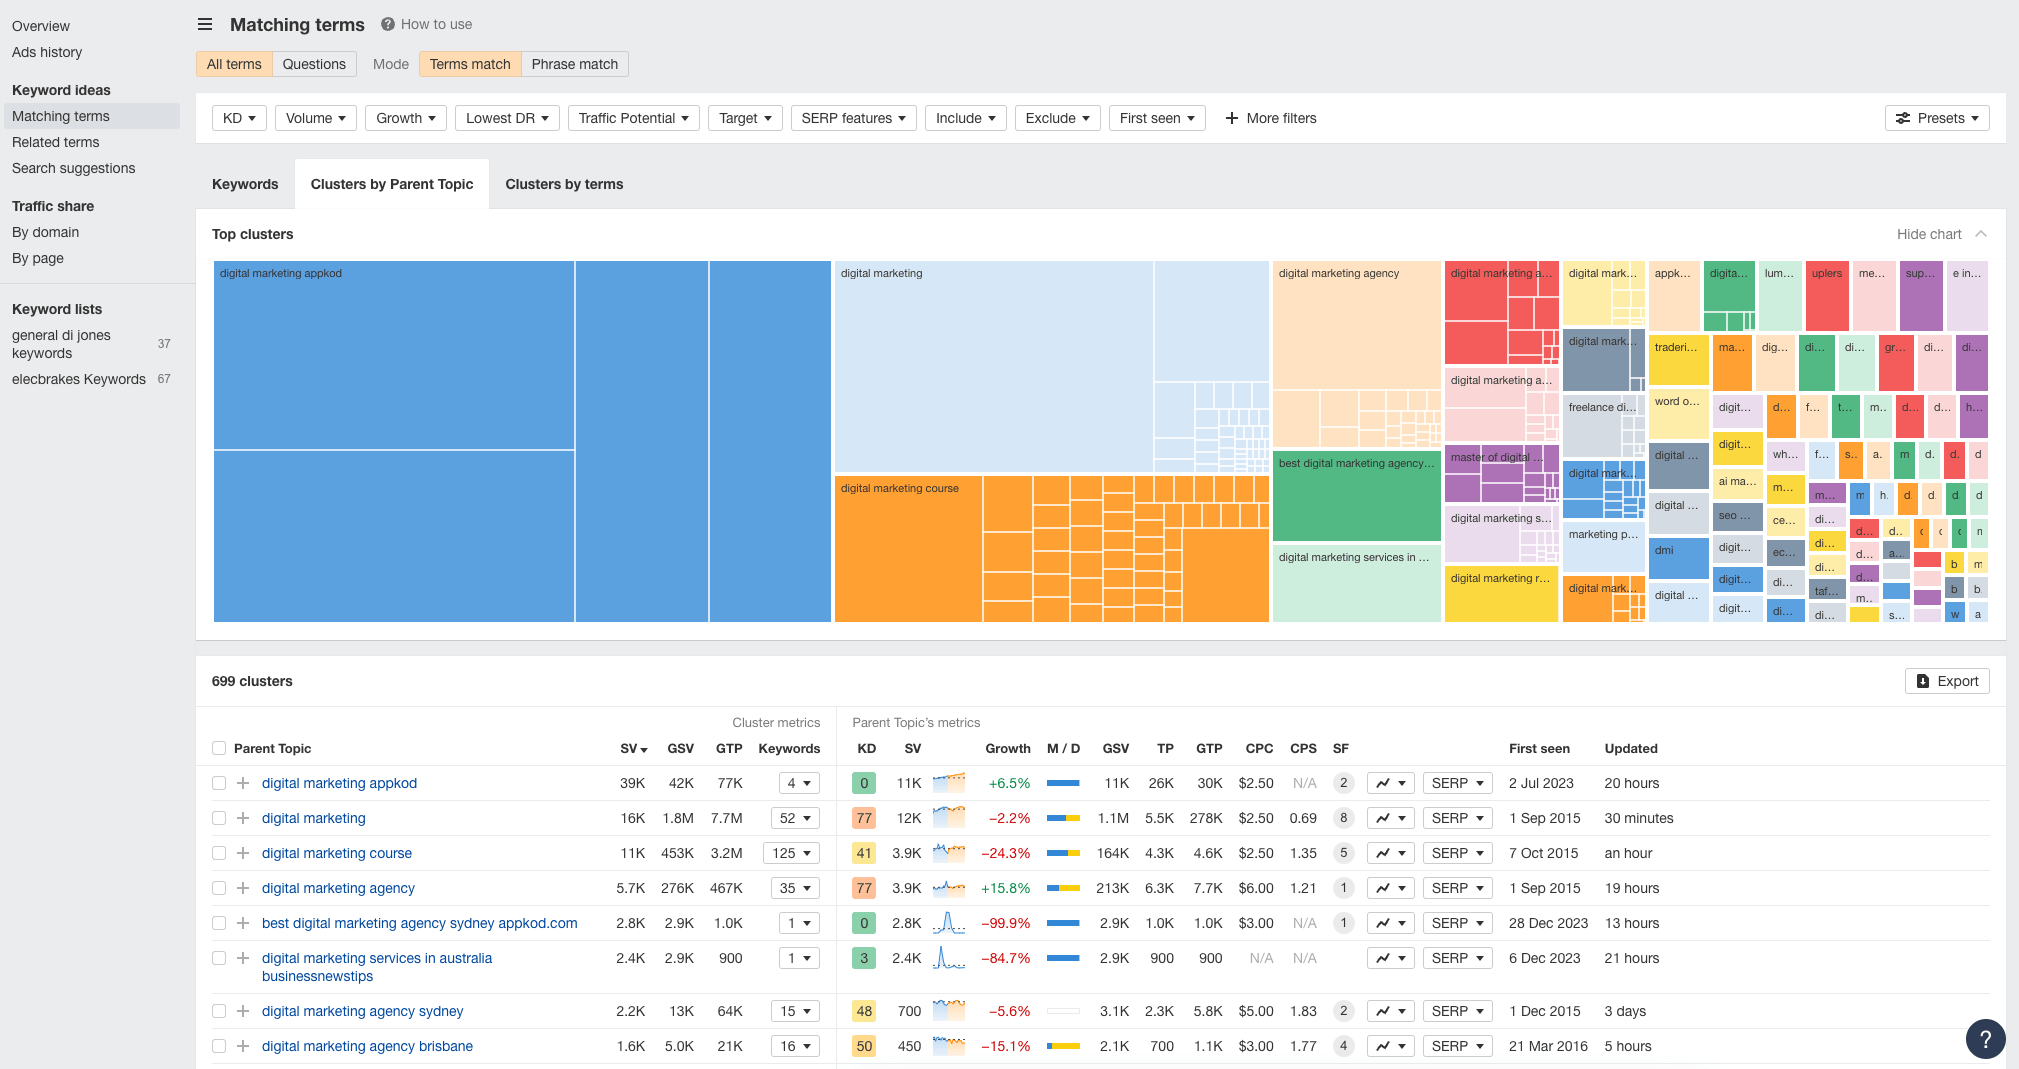Image resolution: width=2019 pixels, height=1069 pixels.
Task: Tick the checkbox for digital marketing agency sydney
Action: (219, 1011)
